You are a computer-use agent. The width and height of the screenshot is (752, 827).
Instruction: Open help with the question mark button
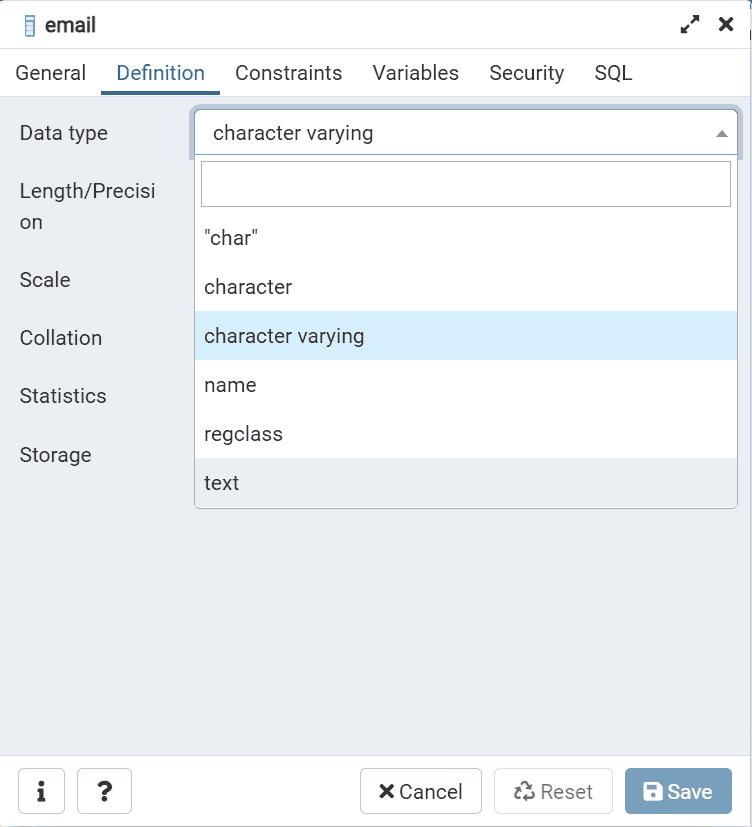104,791
